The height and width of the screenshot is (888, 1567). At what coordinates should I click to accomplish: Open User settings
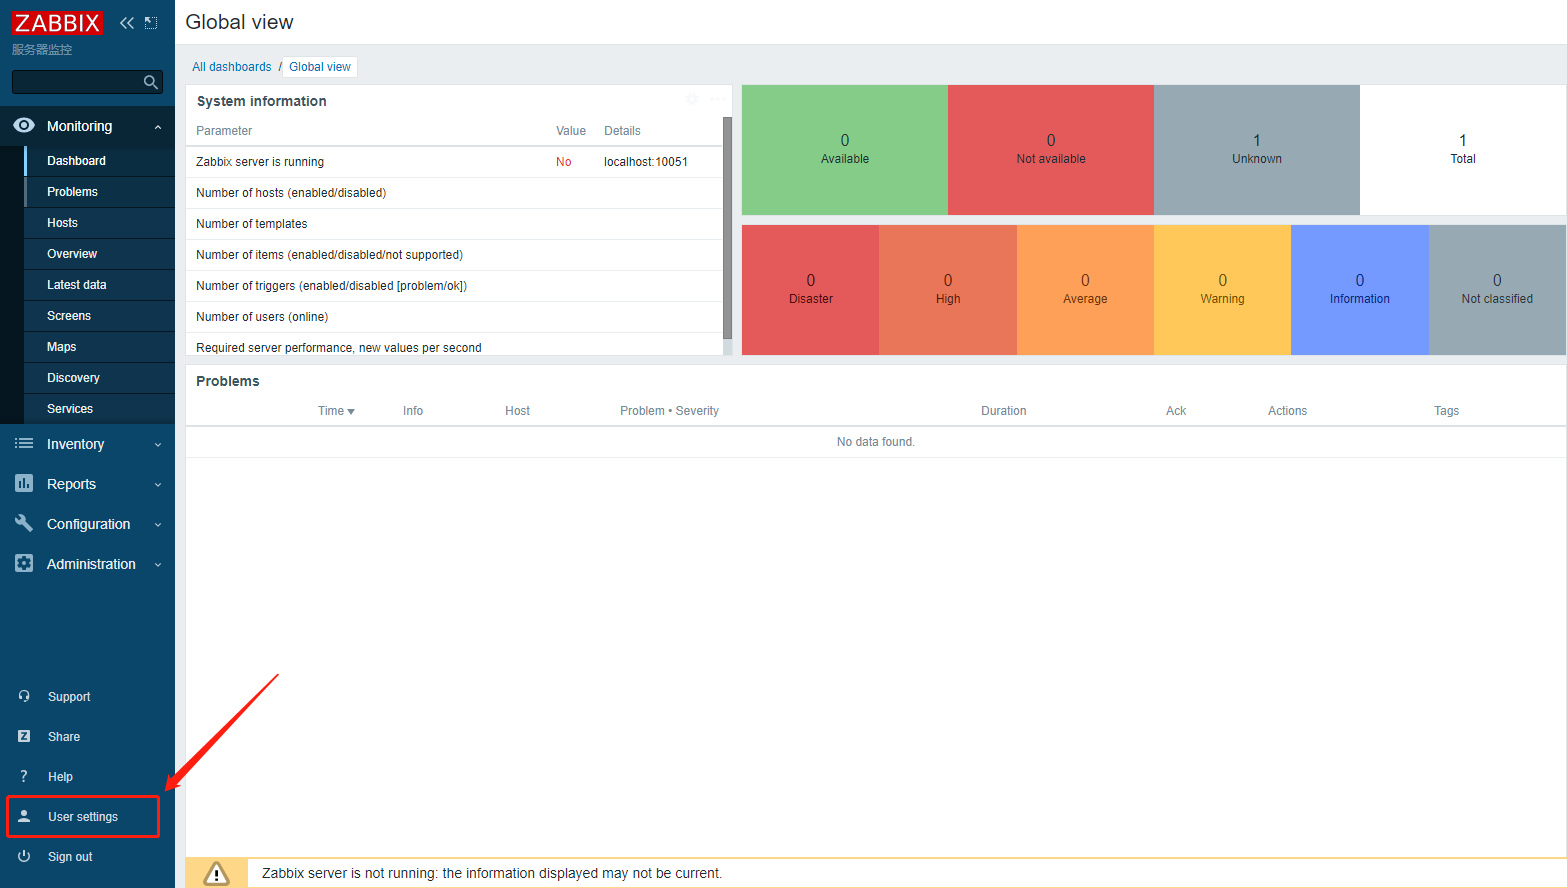pyautogui.click(x=83, y=817)
